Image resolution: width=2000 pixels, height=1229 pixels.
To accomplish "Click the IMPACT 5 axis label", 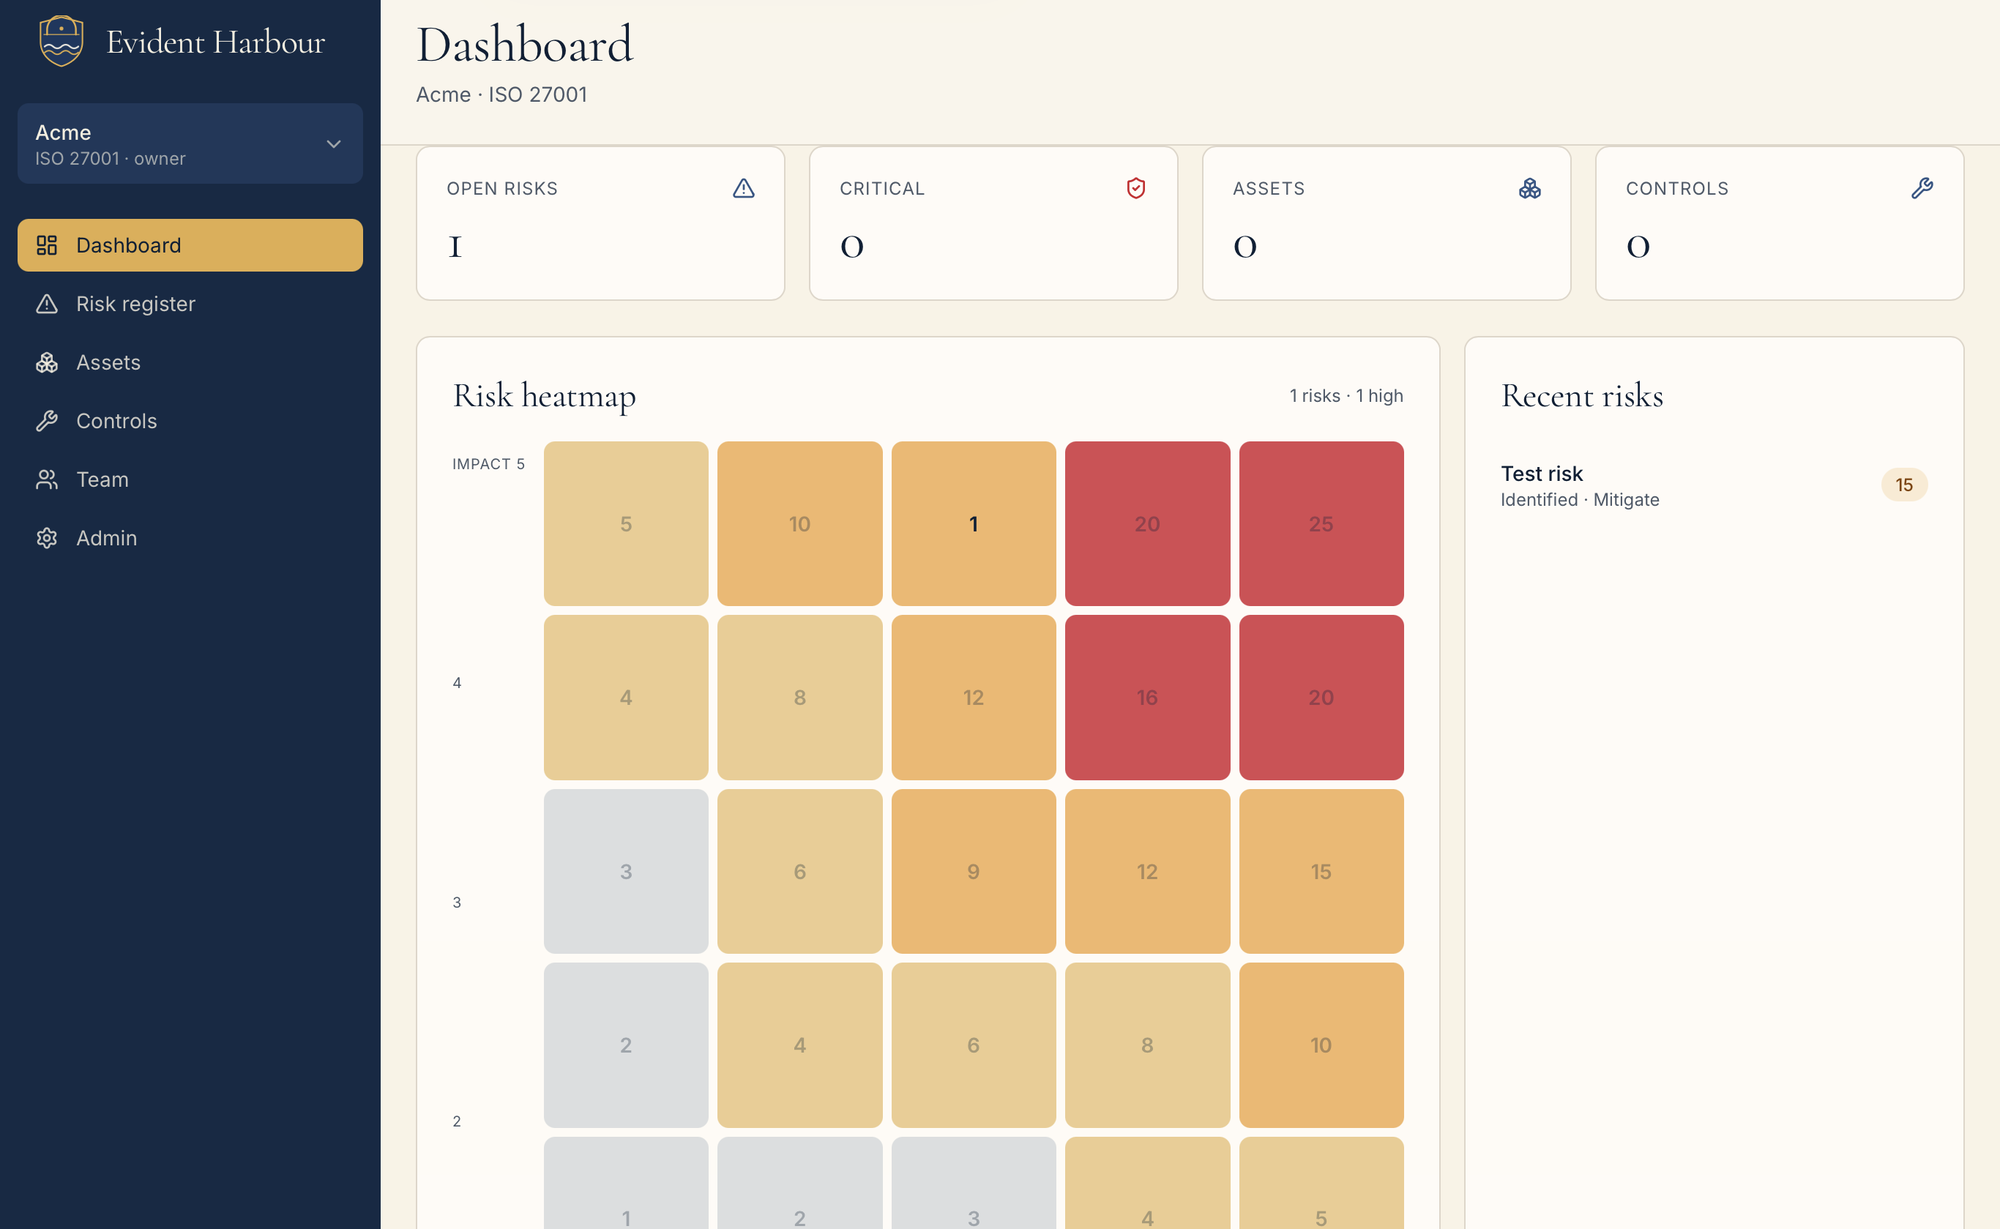I will [488, 464].
